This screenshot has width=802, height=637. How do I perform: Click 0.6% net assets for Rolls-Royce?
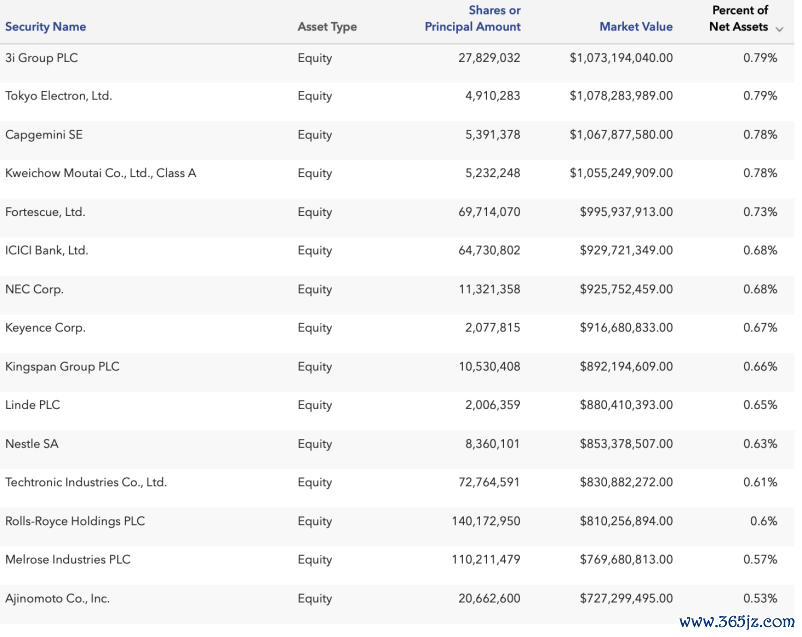pyautogui.click(x=764, y=521)
